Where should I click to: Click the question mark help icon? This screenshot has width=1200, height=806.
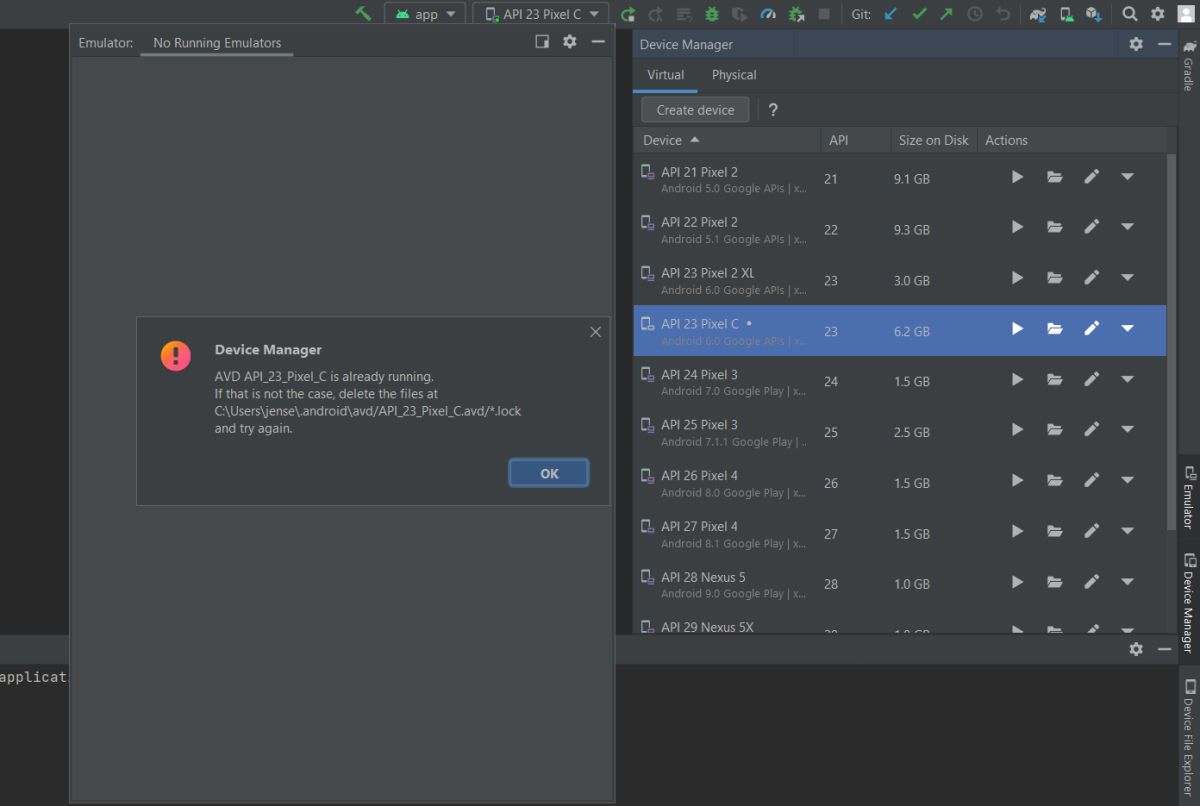[x=773, y=110]
